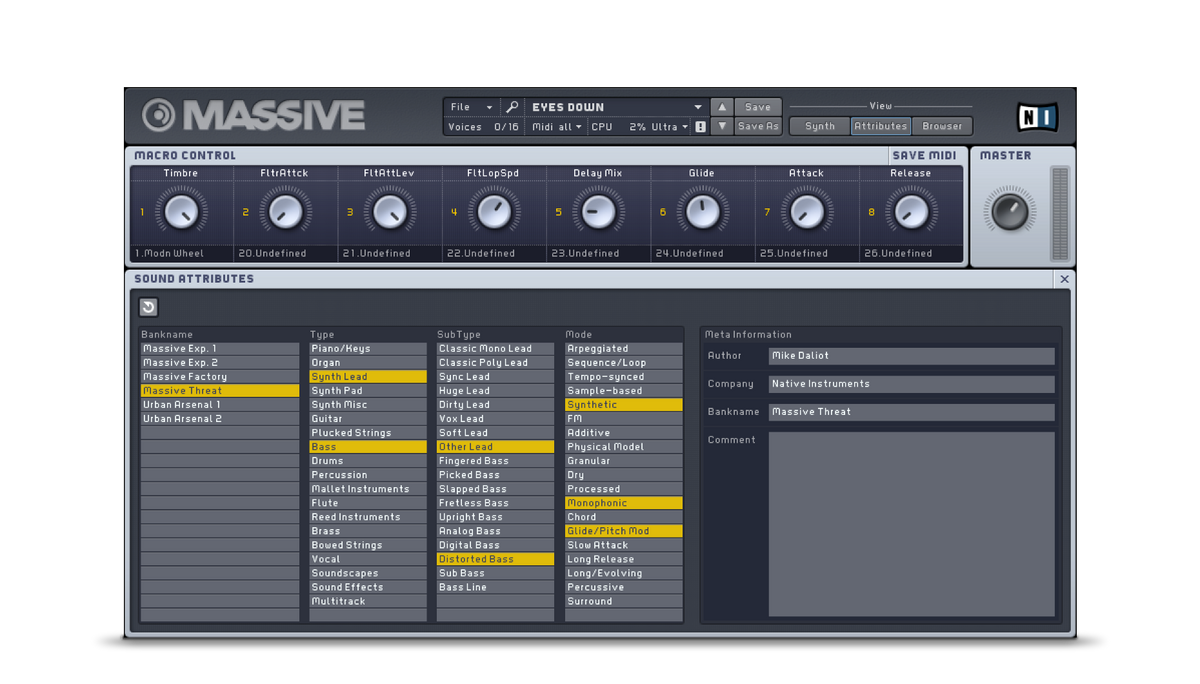The width and height of the screenshot is (1200, 684).
Task: Select Long/Evolving mode
Action: pos(624,573)
